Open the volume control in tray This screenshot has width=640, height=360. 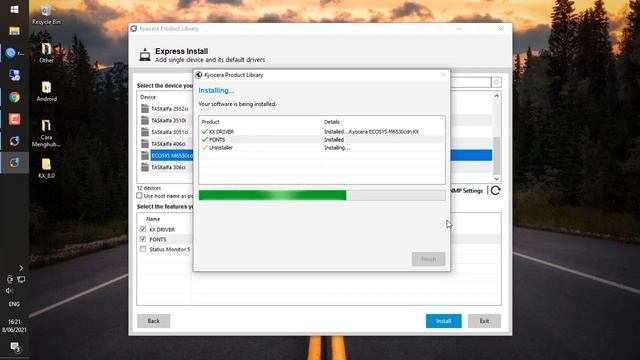tap(9, 291)
